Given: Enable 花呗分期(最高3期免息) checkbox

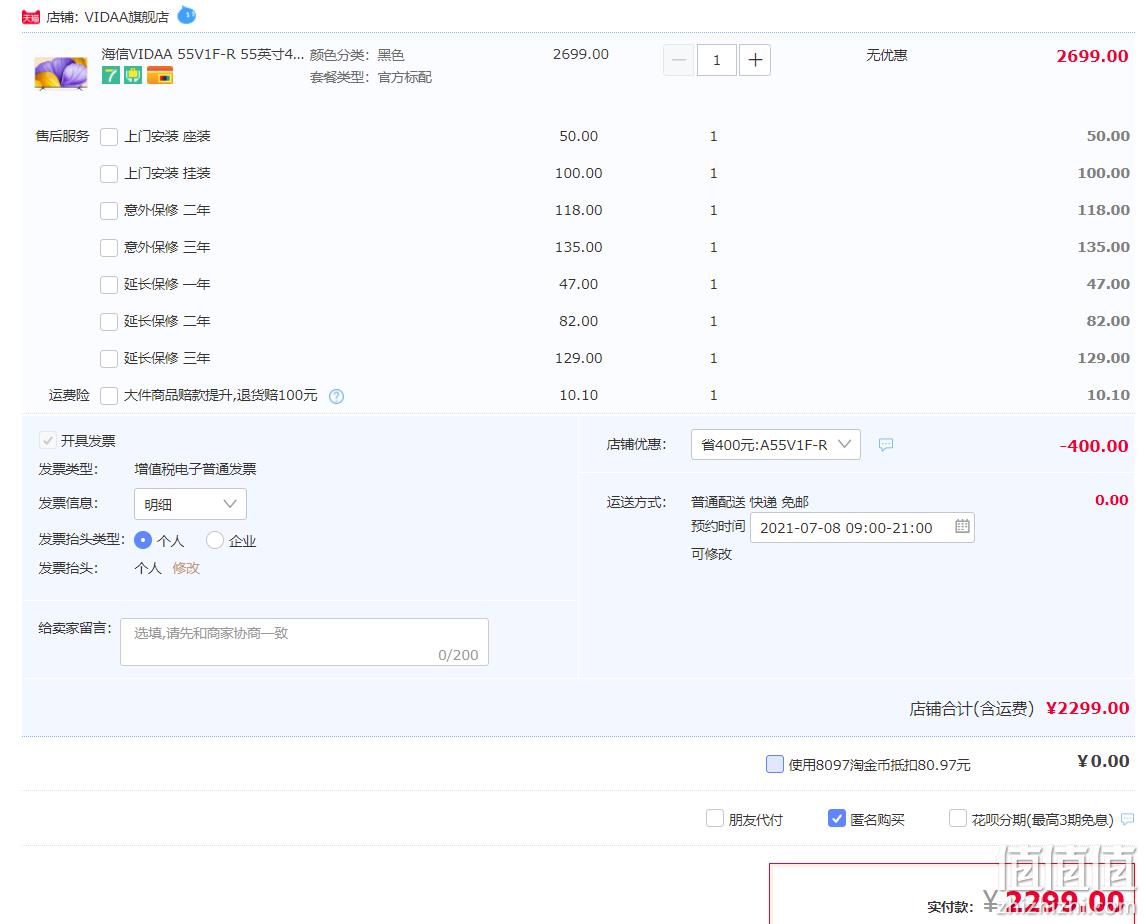Looking at the screenshot, I should click(957, 819).
